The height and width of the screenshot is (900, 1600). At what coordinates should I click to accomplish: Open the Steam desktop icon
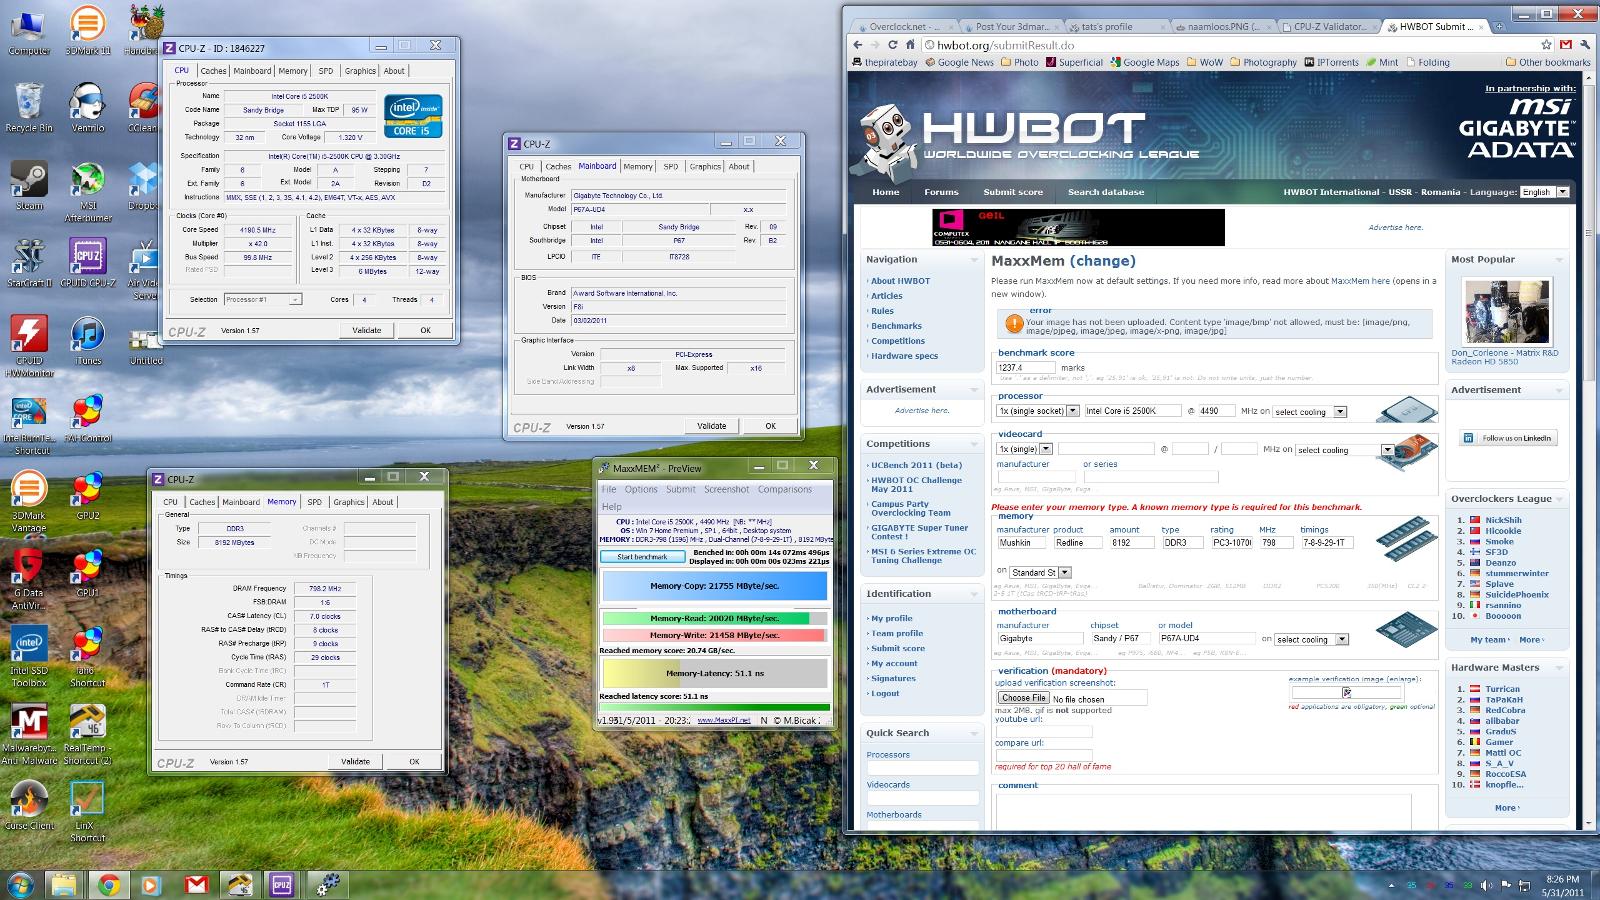(29, 185)
